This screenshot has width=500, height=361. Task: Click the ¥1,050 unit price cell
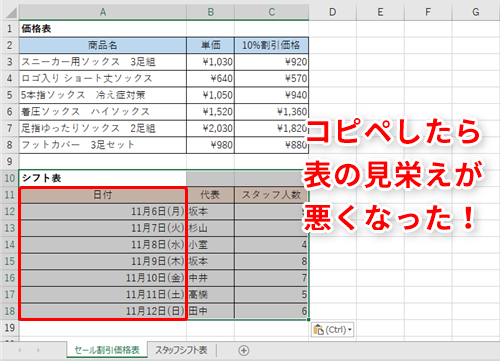click(210, 95)
